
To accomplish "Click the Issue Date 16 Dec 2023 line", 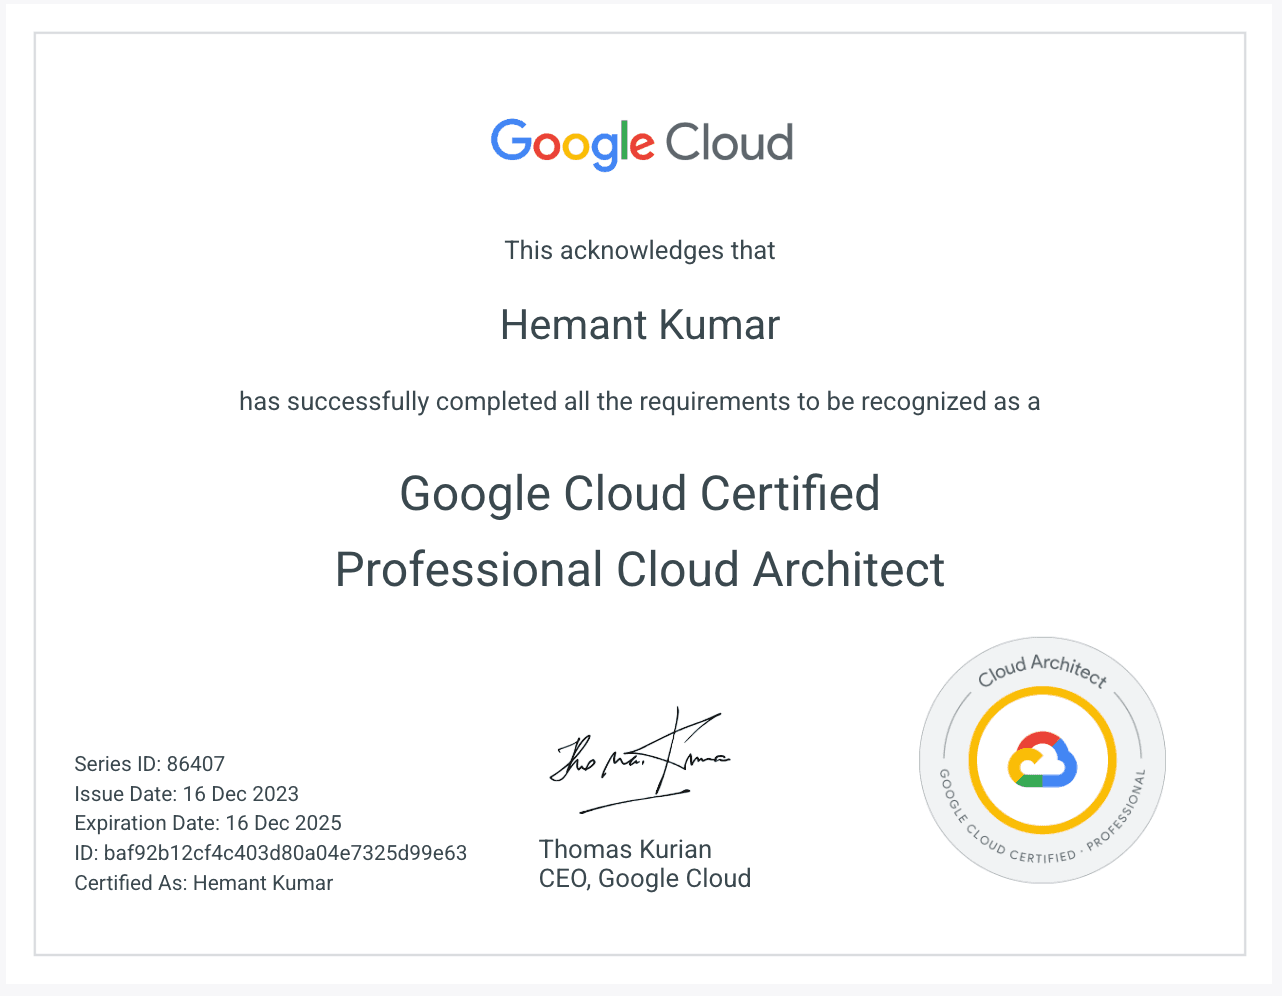I will (x=186, y=793).
